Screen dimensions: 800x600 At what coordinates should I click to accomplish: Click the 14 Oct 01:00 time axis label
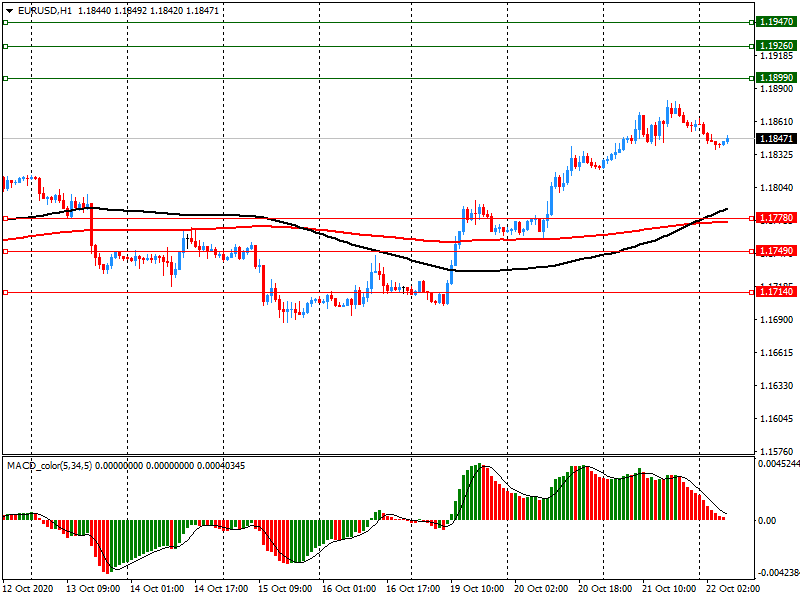tap(157, 589)
